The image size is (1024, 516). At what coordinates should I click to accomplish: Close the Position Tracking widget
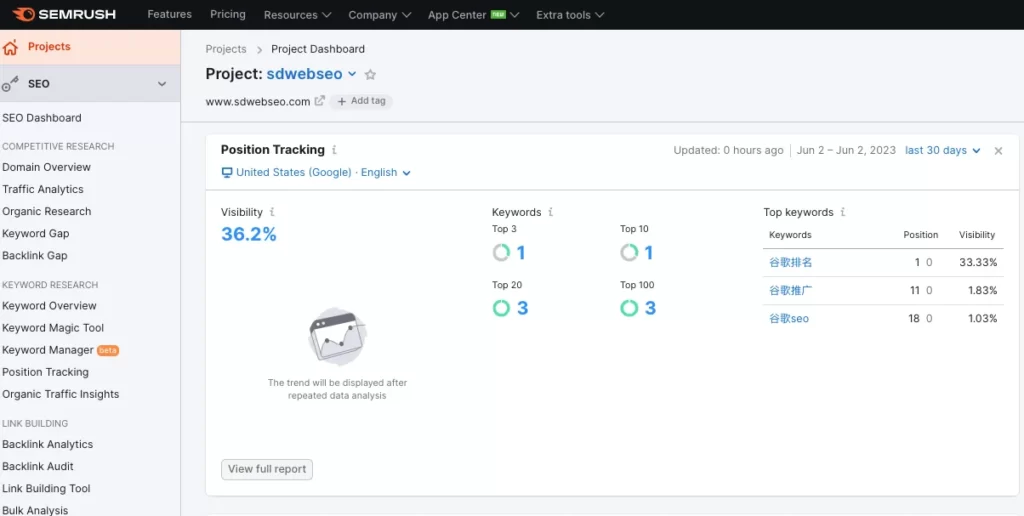[998, 151]
